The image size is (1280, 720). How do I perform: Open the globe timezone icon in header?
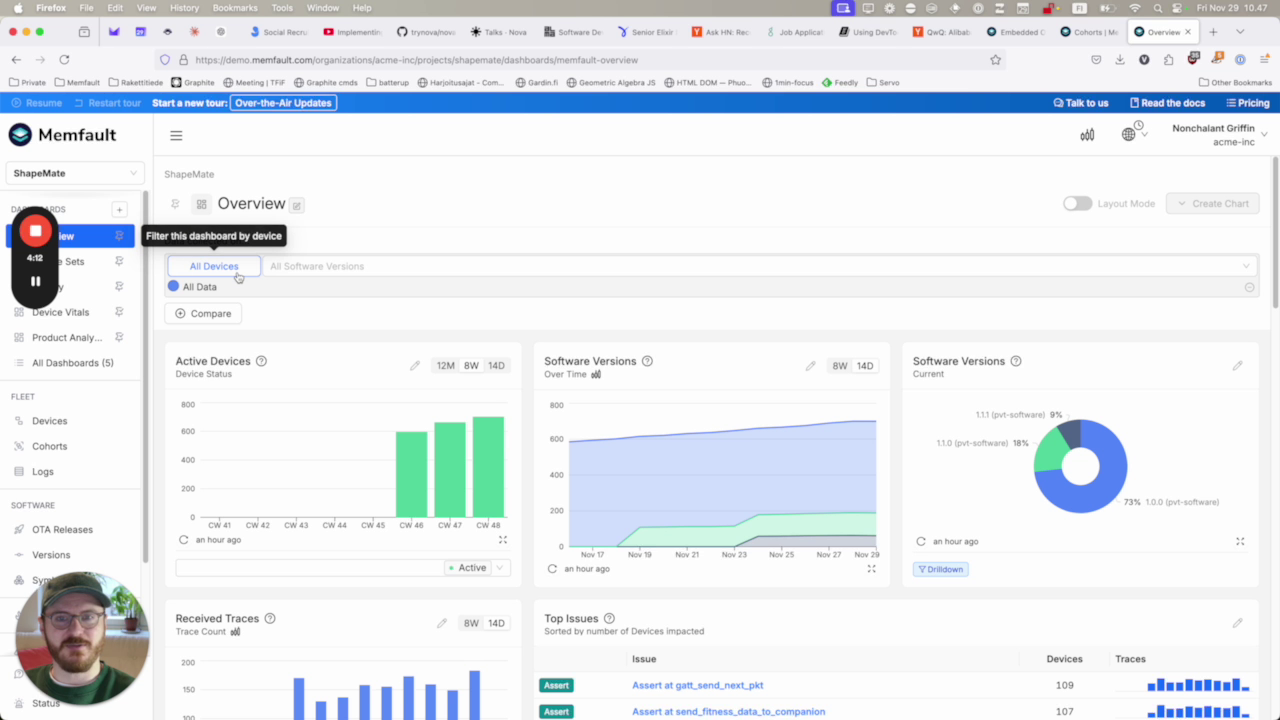[x=1129, y=135]
